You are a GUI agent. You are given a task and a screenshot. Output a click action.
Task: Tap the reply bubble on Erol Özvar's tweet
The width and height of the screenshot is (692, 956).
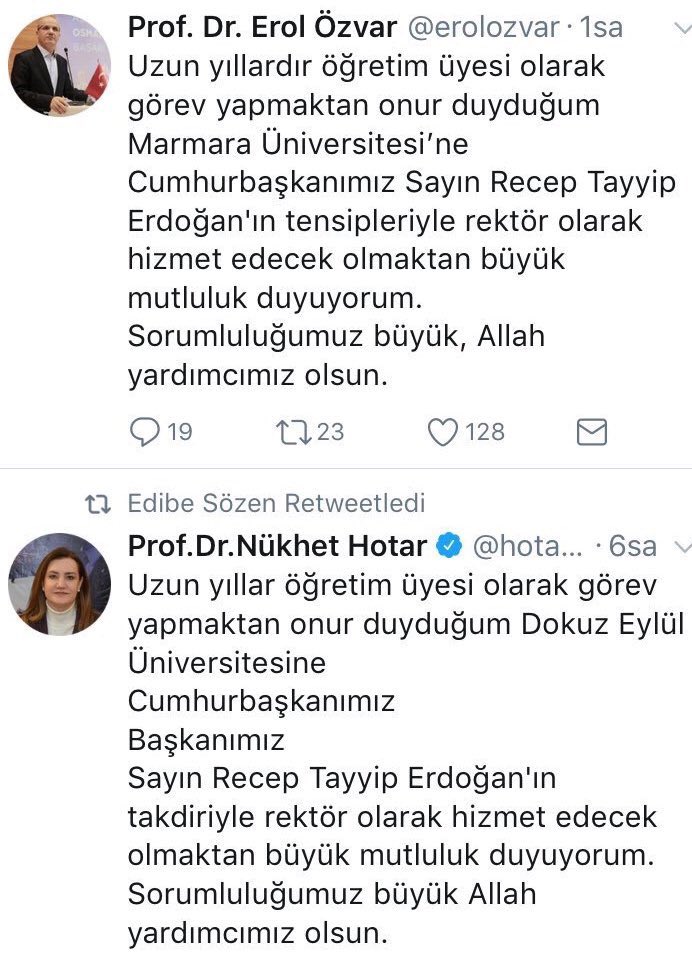pyautogui.click(x=146, y=431)
